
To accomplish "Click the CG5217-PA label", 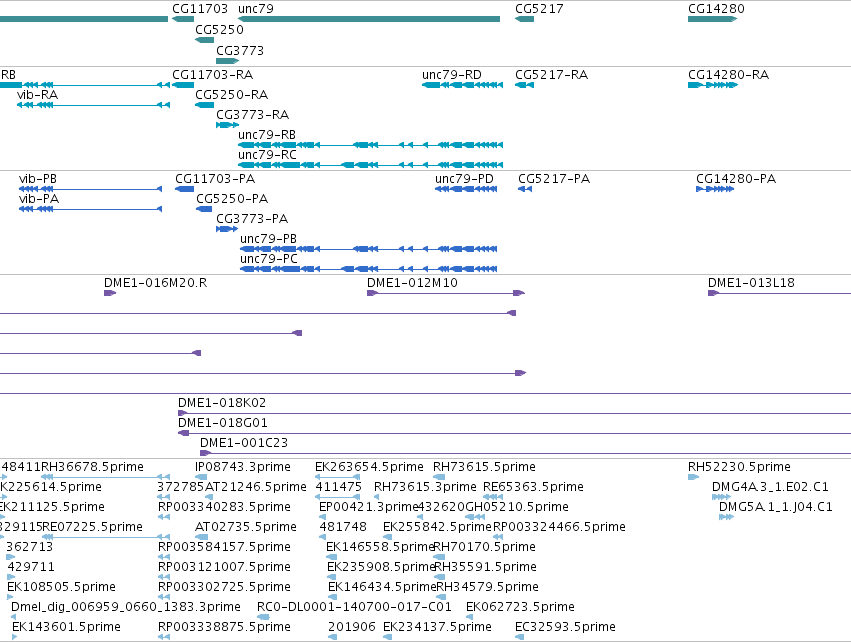I will point(554,179).
